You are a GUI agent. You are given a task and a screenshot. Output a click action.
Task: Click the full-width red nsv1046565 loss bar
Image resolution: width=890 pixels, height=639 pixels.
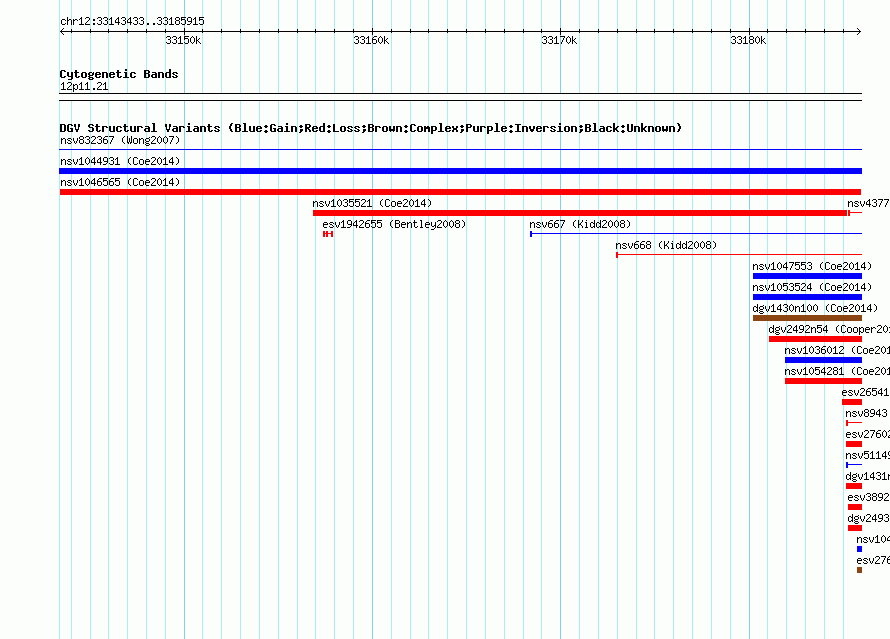point(460,192)
